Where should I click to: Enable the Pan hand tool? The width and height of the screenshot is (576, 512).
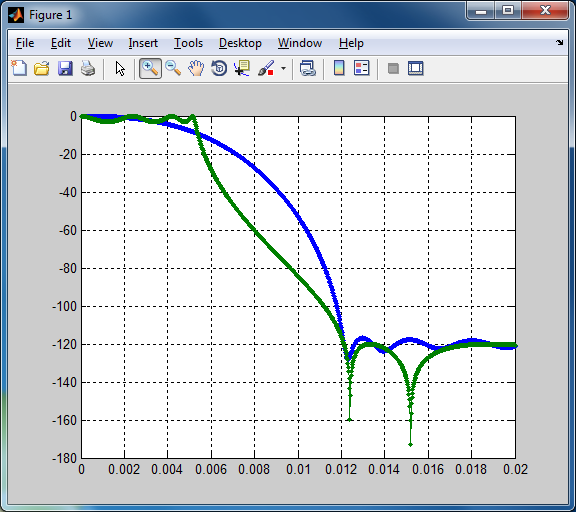tap(196, 68)
